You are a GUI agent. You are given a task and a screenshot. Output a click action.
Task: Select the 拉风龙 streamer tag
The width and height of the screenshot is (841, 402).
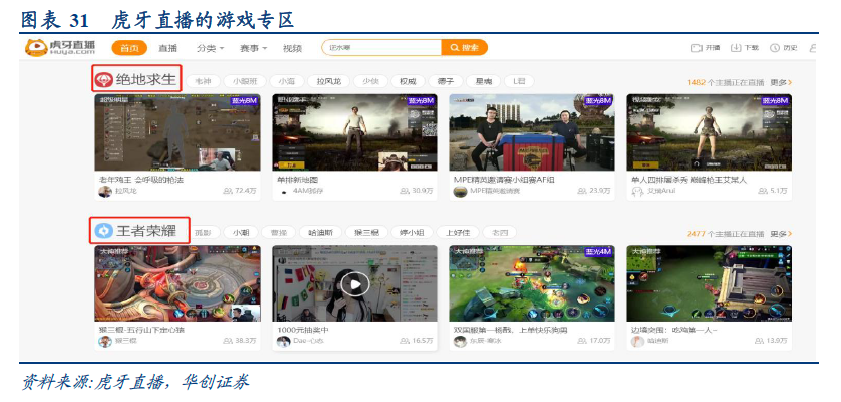pyautogui.click(x=328, y=81)
